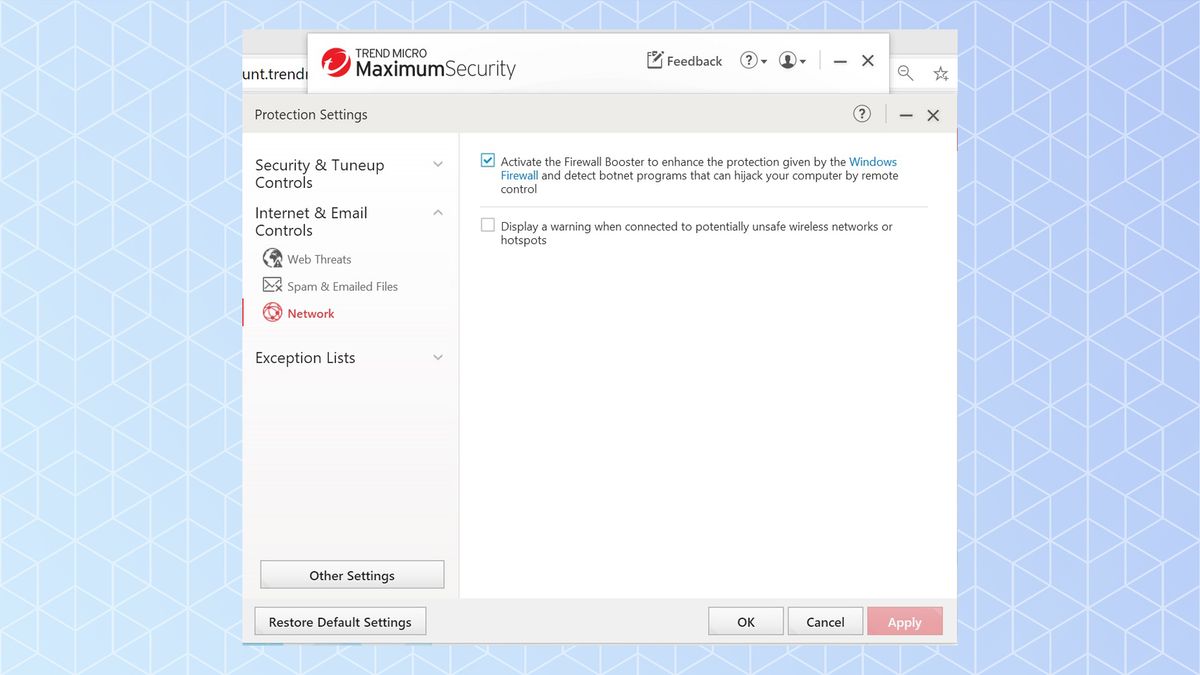Click the browser zoom magnifier icon
The image size is (1200, 675).
905,73
